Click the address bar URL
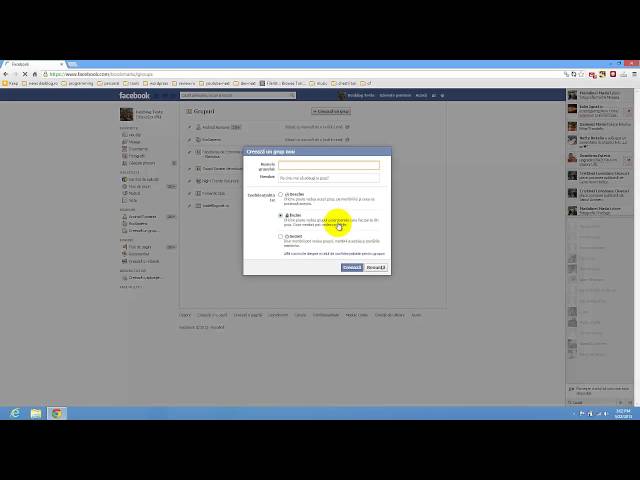 pos(101,74)
